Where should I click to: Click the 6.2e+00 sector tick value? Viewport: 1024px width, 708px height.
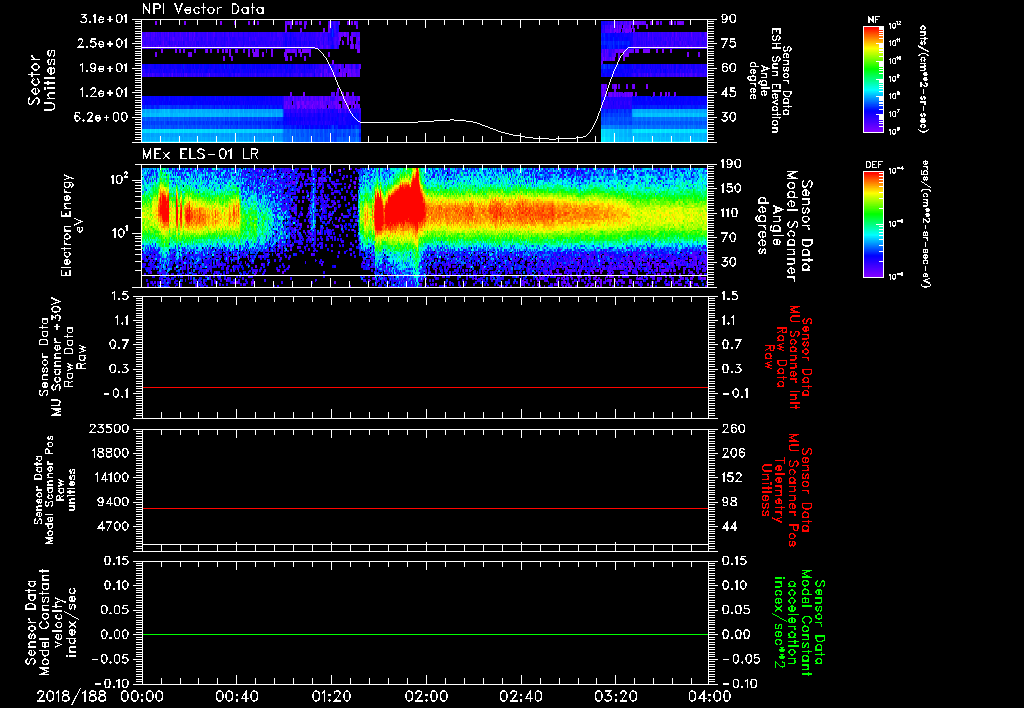coord(103,117)
